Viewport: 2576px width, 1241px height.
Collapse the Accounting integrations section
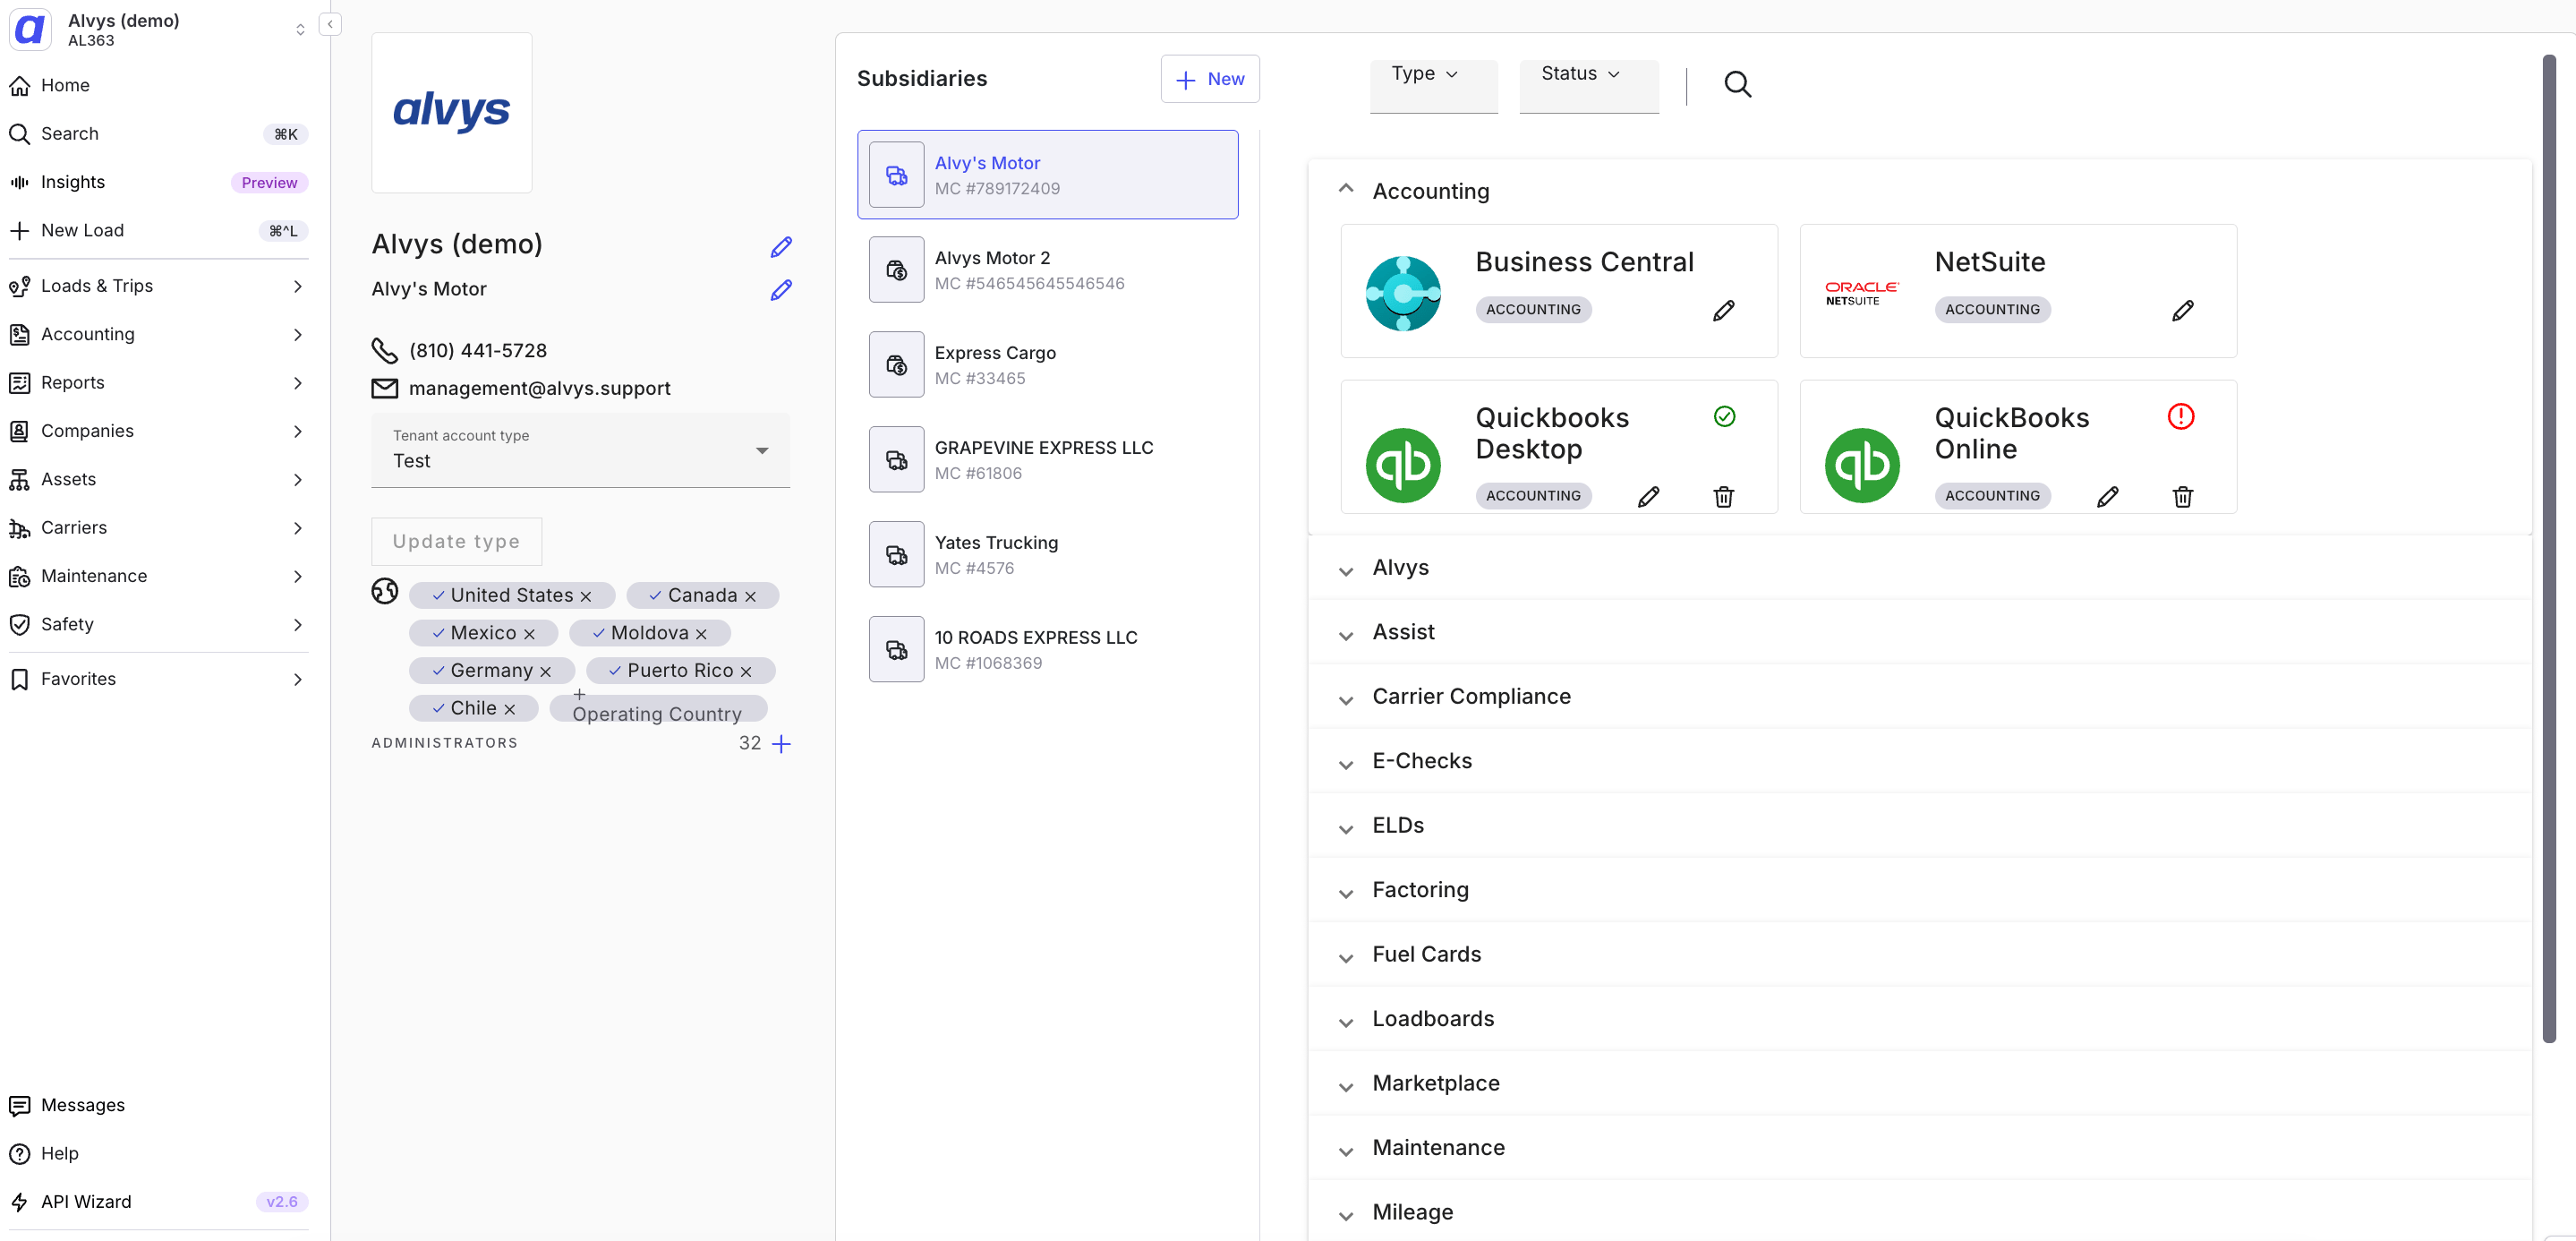(1346, 189)
